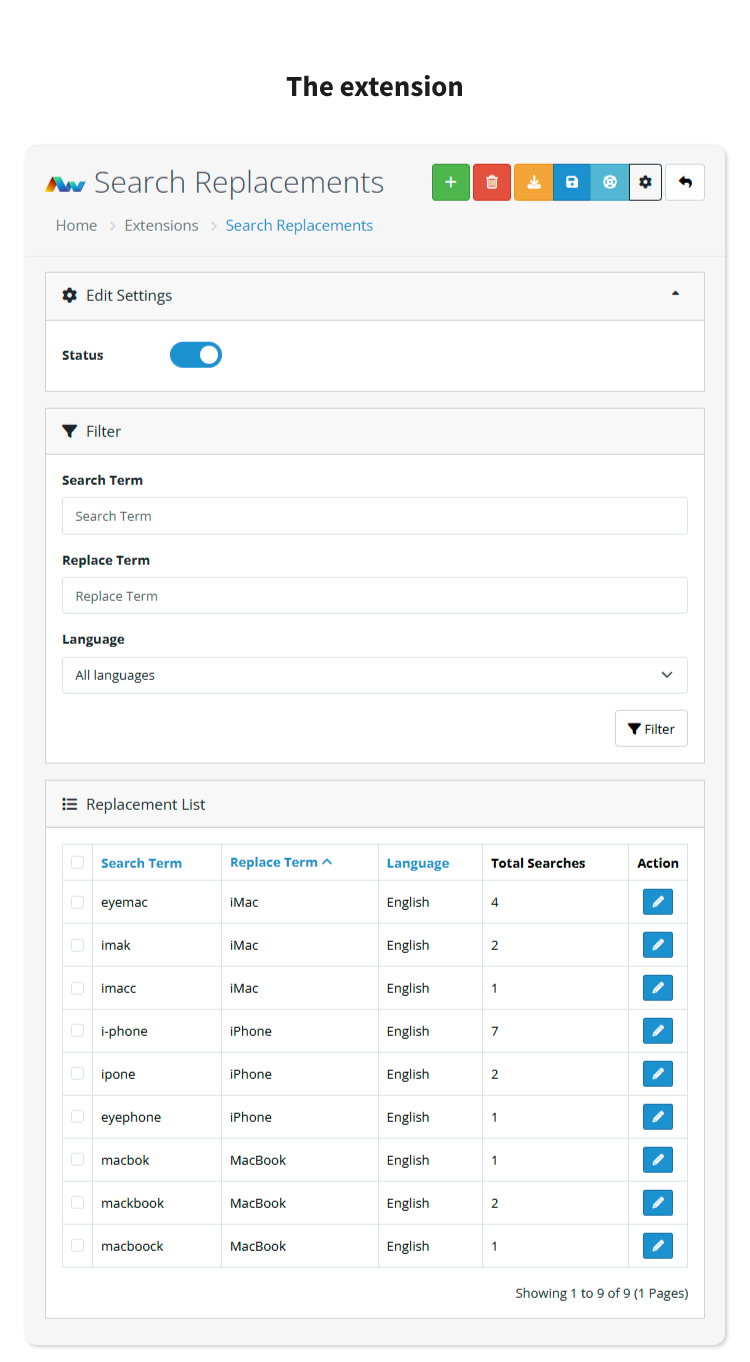The height and width of the screenshot is (1362, 750).
Task: Focus the Search Term input field
Action: [375, 516]
